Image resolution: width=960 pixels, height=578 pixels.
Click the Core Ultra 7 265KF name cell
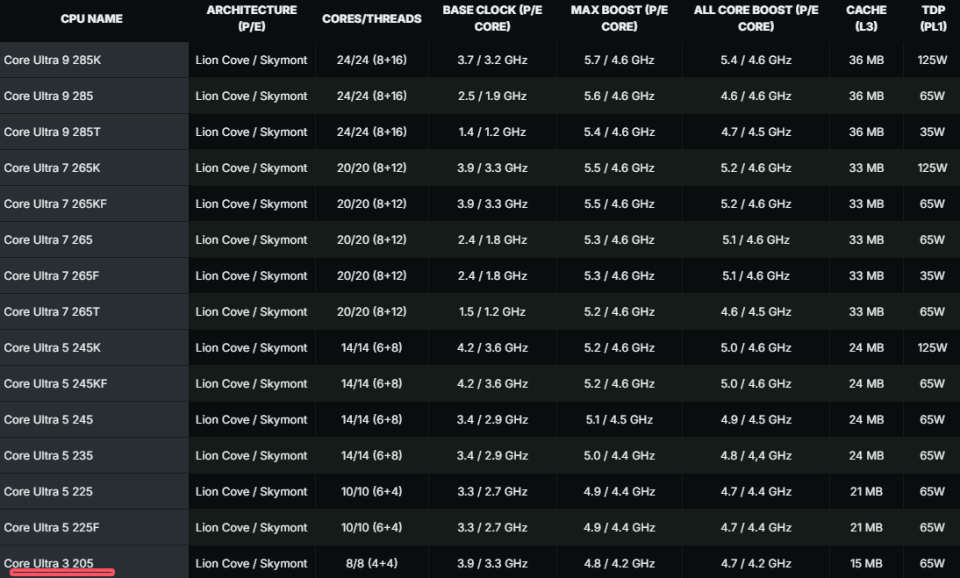56,204
